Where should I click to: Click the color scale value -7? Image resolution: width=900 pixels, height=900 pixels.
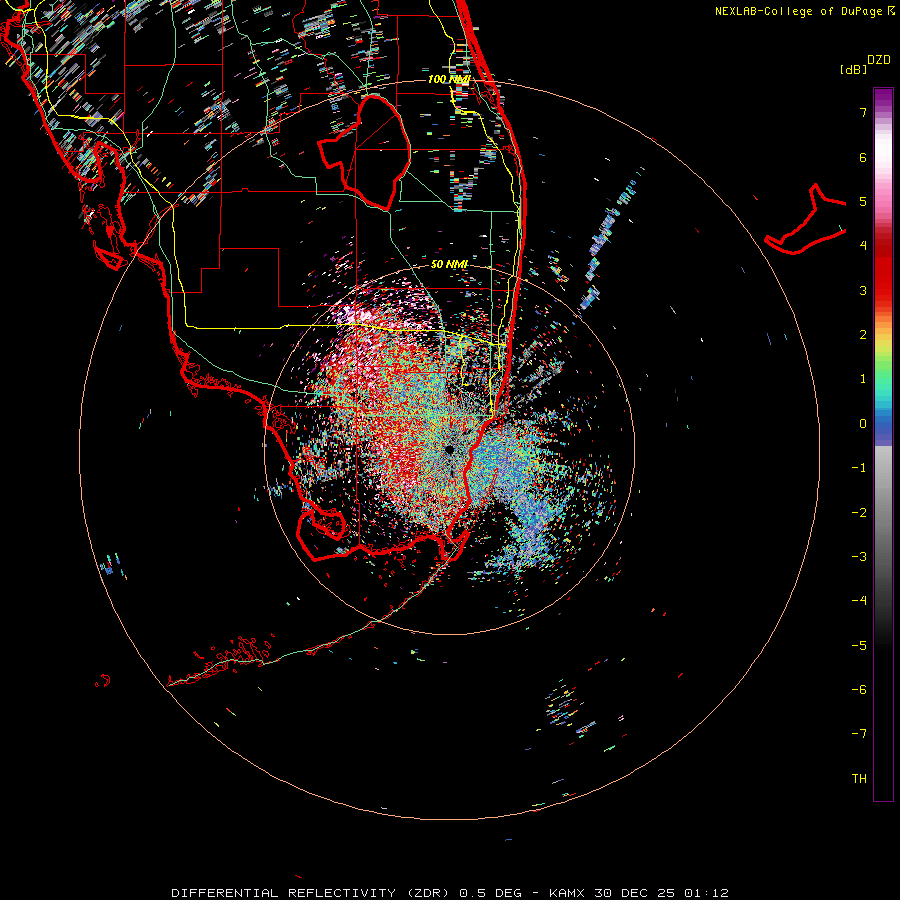(x=859, y=734)
